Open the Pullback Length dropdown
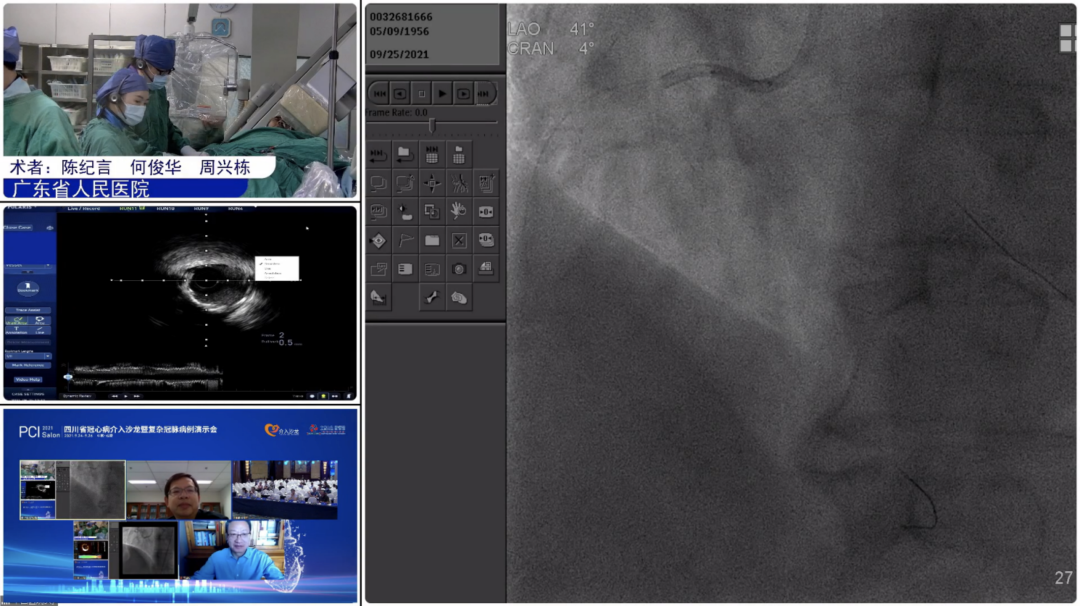The width and height of the screenshot is (1080, 606). point(27,355)
